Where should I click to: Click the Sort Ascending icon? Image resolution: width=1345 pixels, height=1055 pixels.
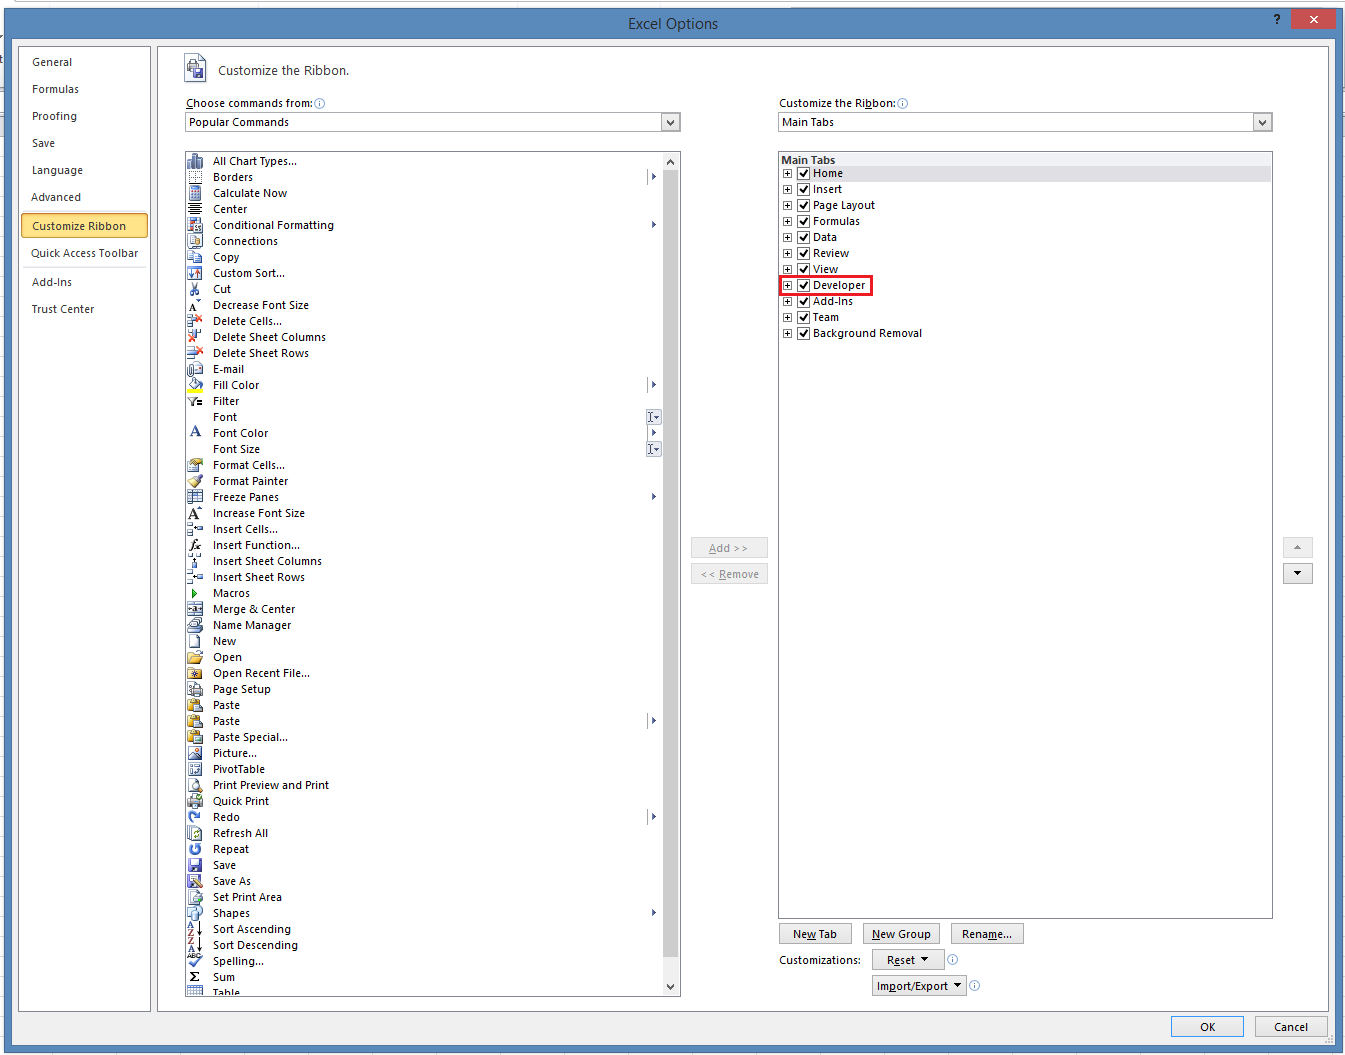[x=195, y=929]
